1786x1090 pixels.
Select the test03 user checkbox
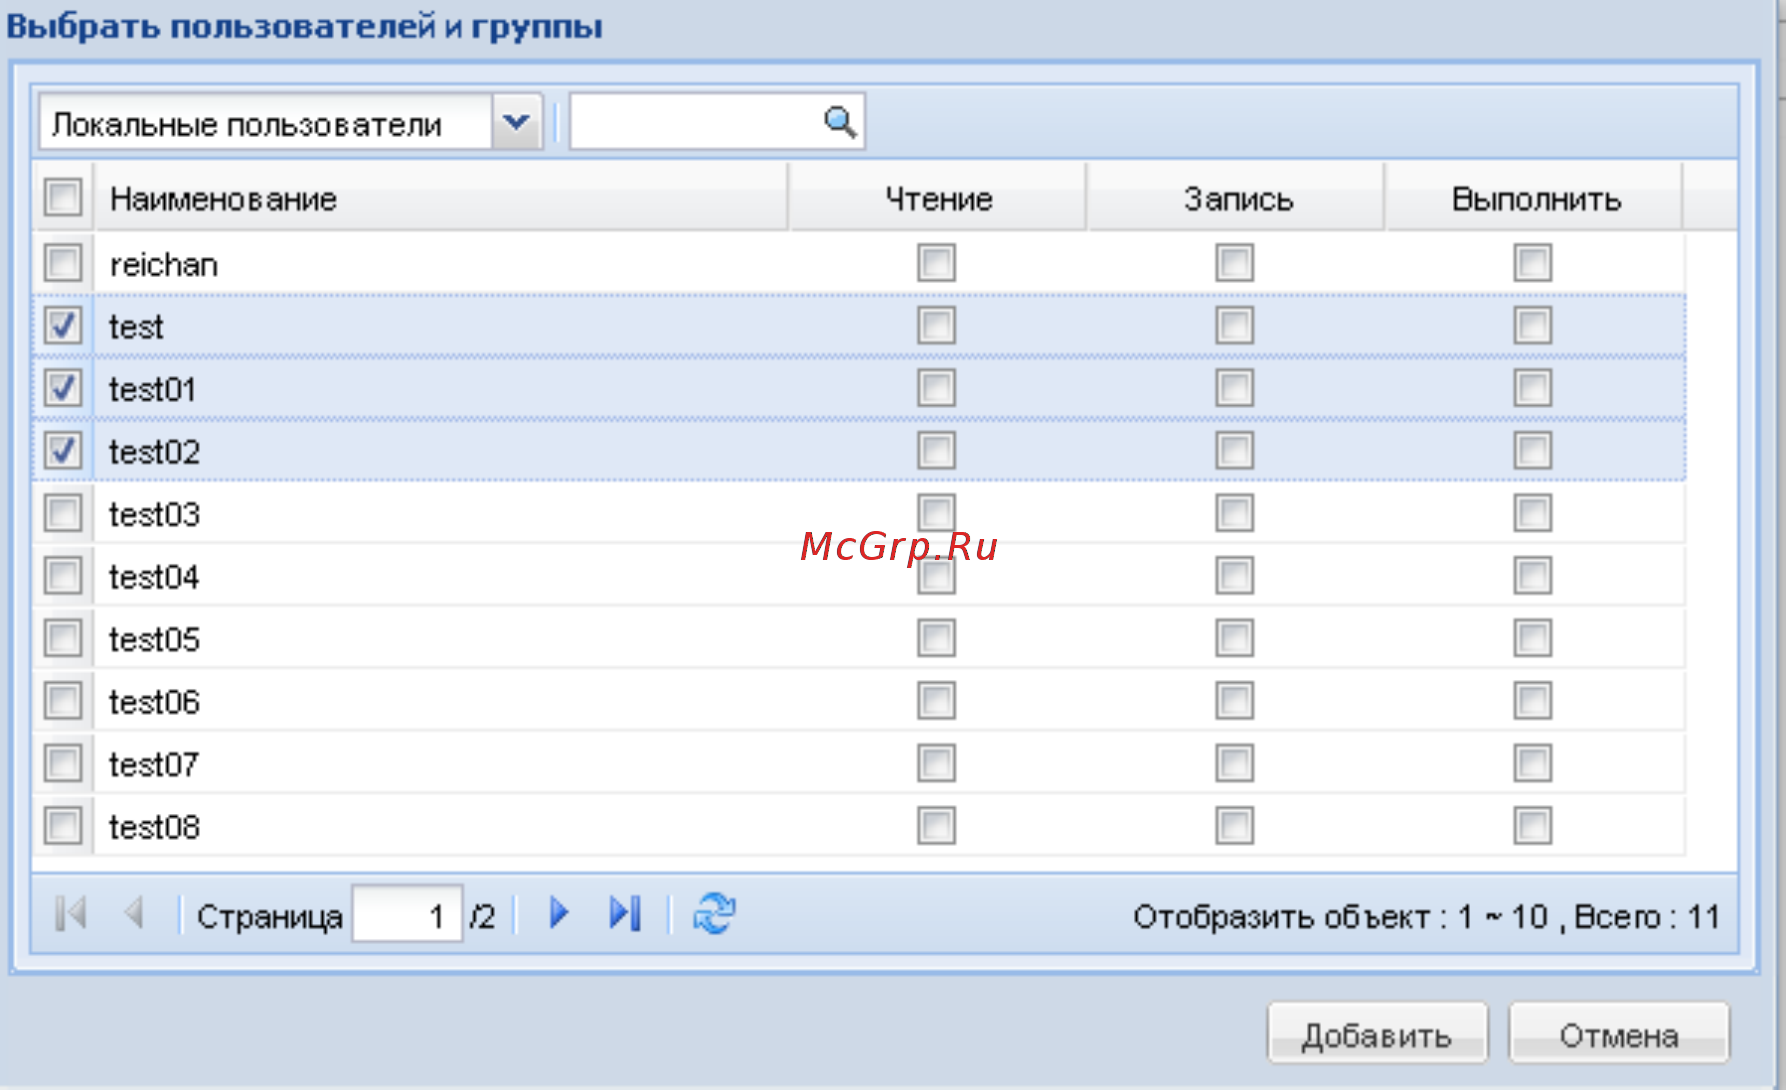coord(63,514)
